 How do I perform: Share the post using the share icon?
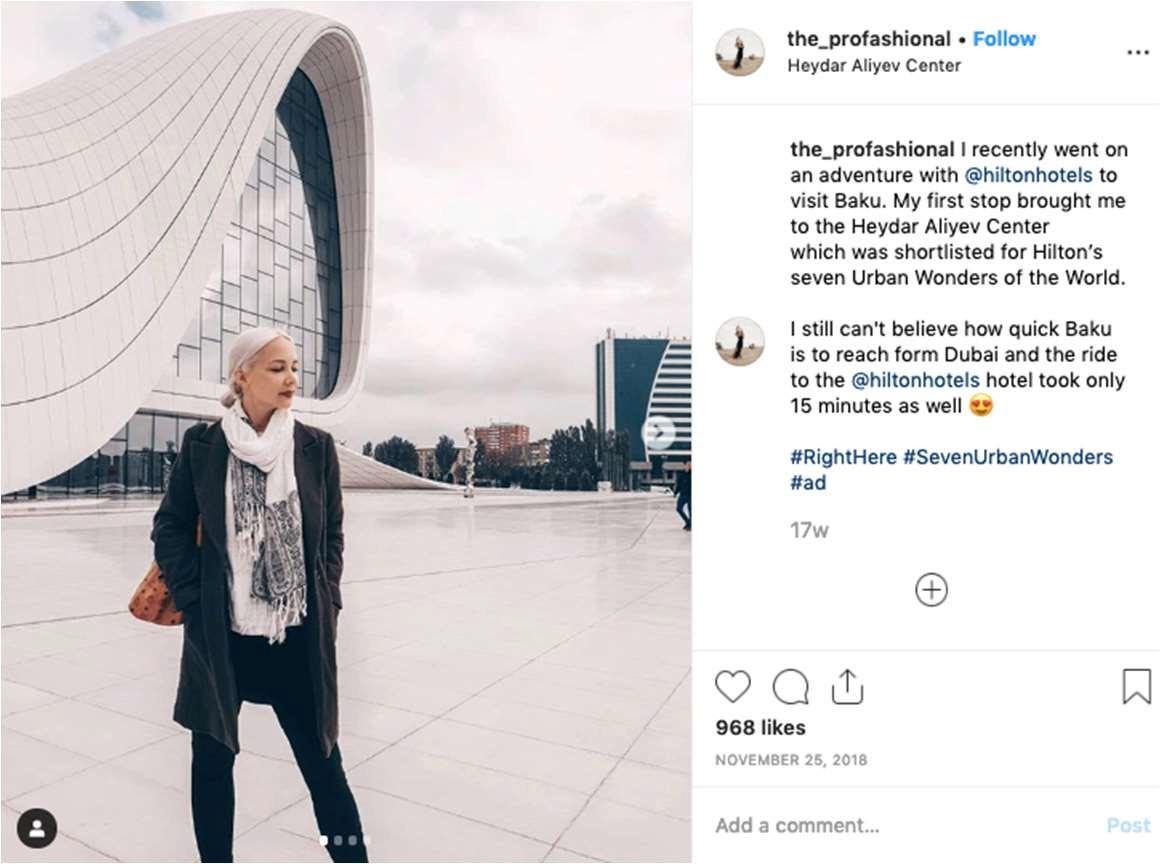[847, 686]
